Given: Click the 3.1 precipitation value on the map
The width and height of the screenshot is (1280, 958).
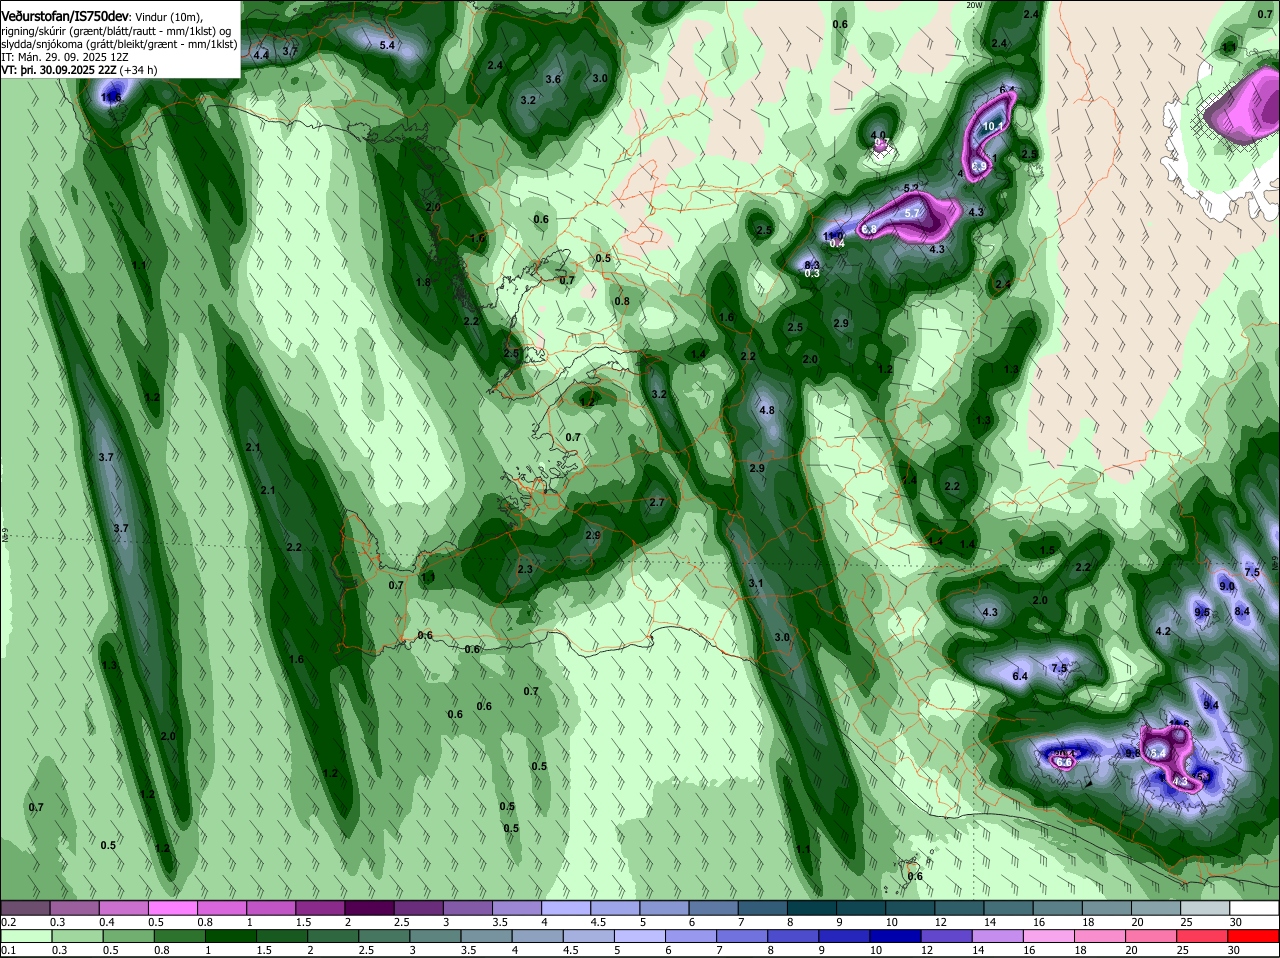Looking at the screenshot, I should (756, 583).
